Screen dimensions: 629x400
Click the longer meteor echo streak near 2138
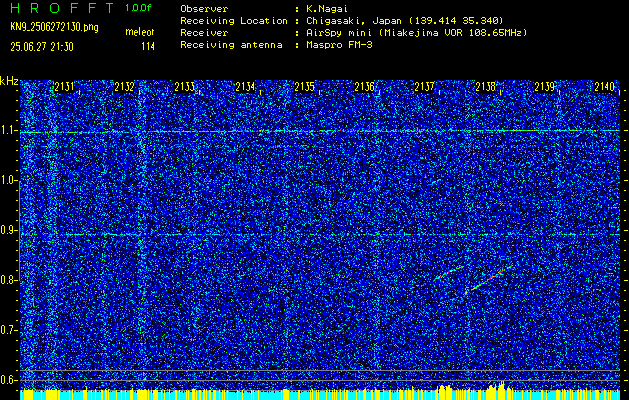493,277
